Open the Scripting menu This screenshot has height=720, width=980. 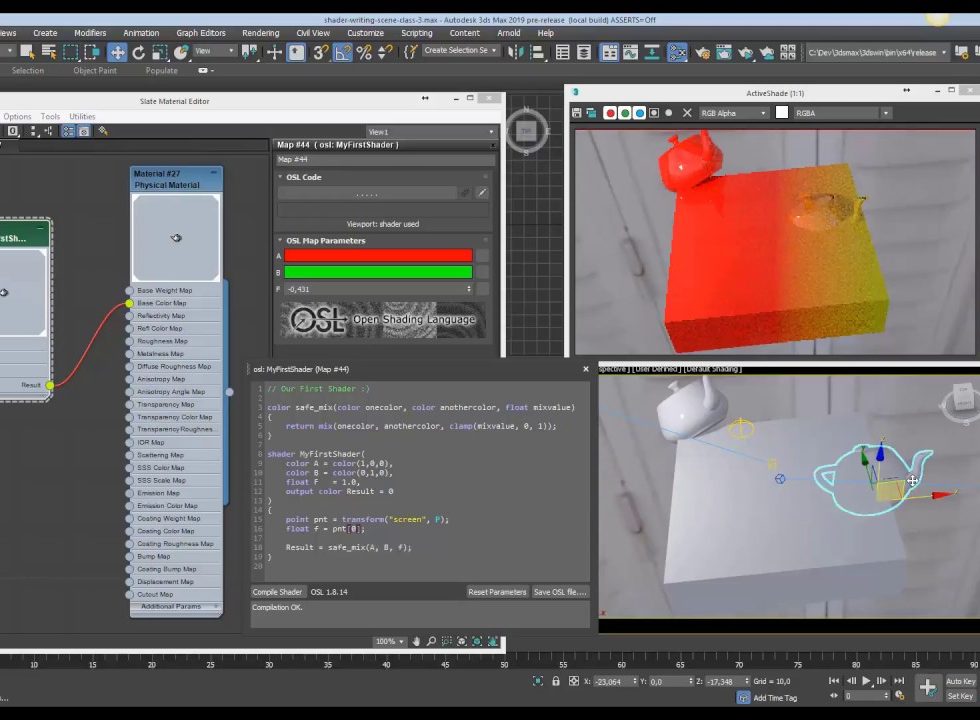(x=416, y=33)
